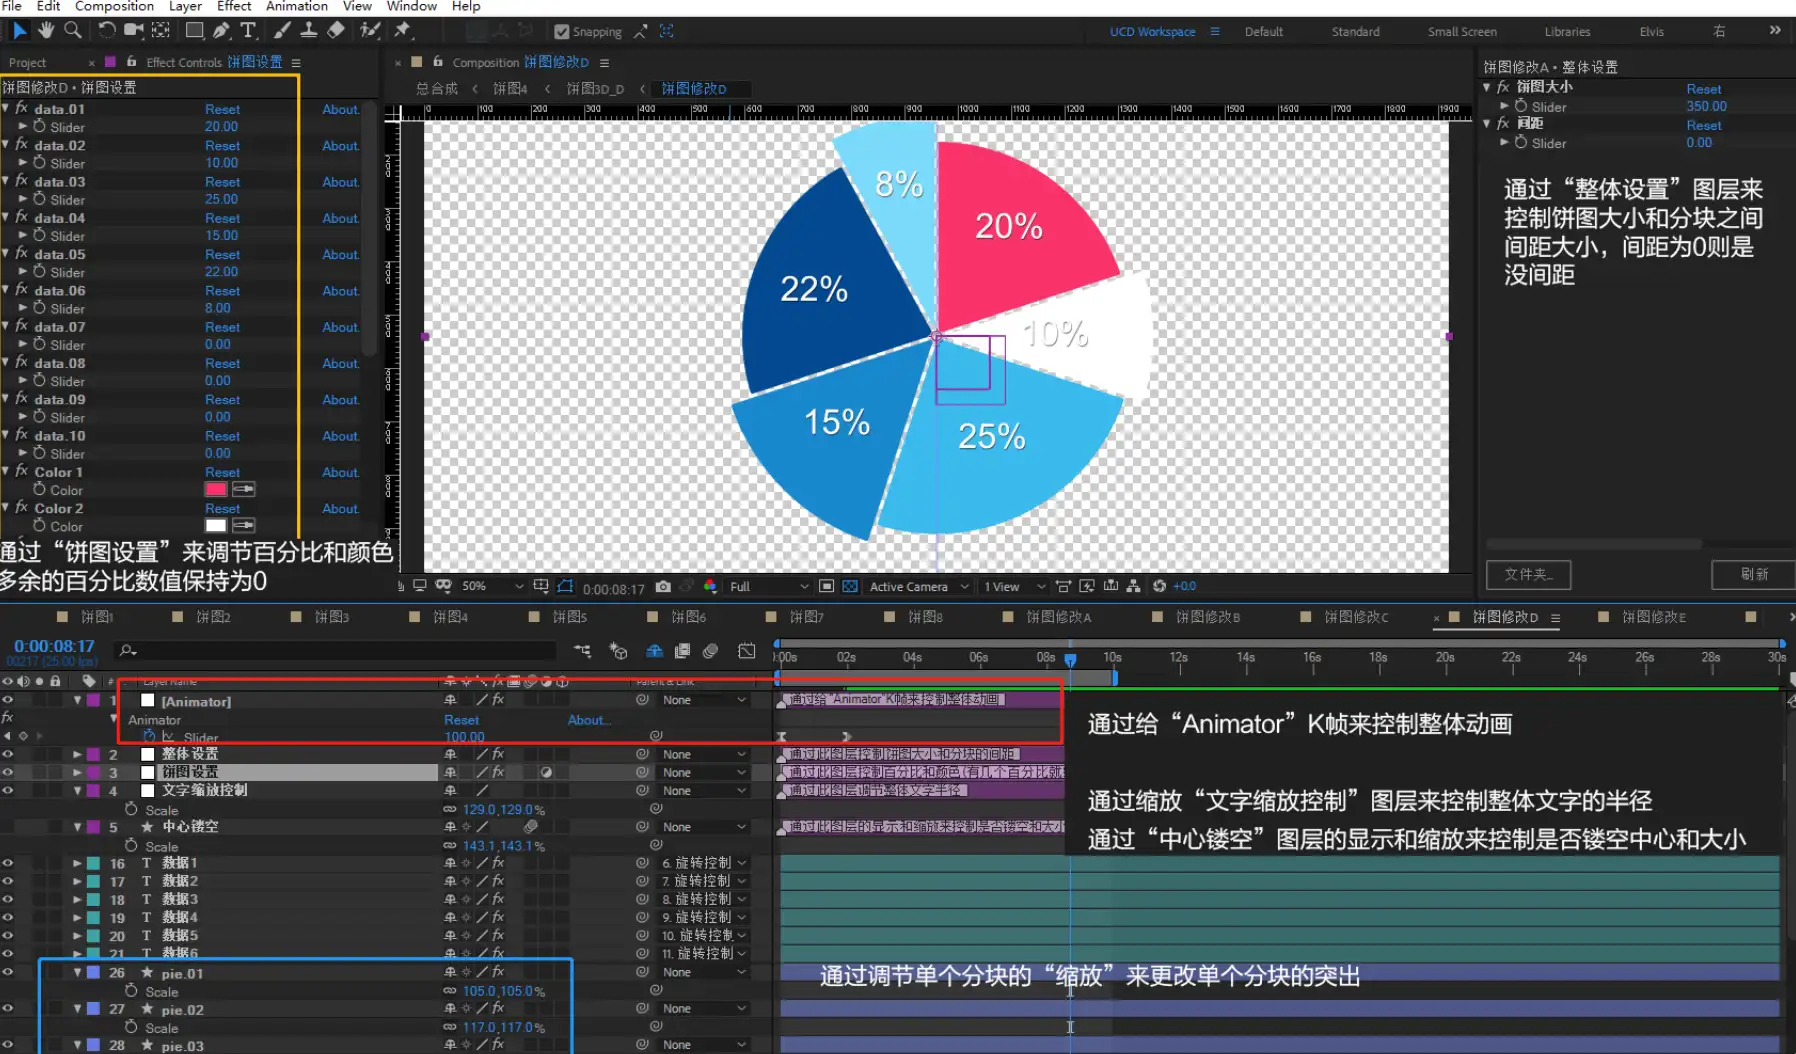Toggle the transparency grid button

coord(849,587)
